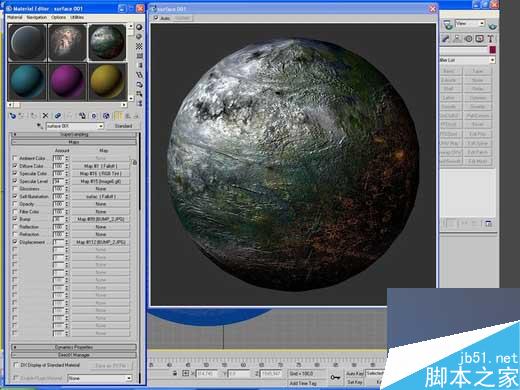Toggle the Displacement map checkbox
520x390 pixels.
tap(15, 242)
